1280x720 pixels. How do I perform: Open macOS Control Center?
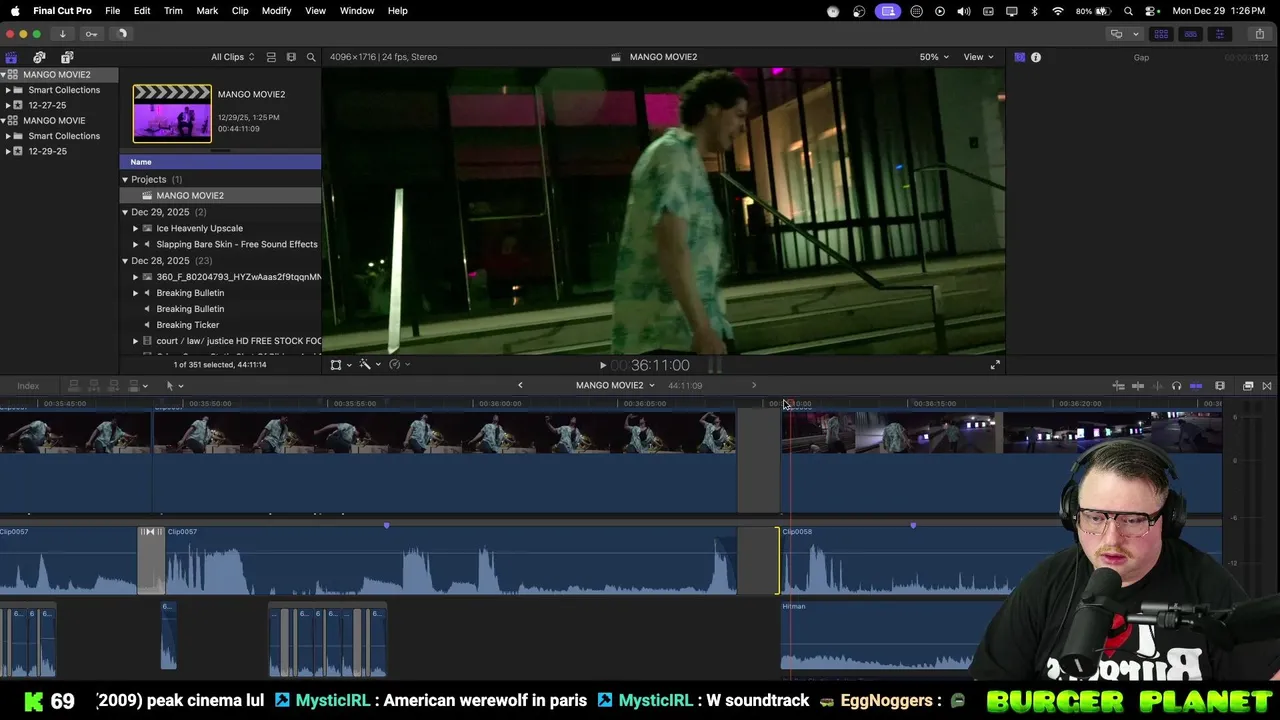(x=1151, y=10)
